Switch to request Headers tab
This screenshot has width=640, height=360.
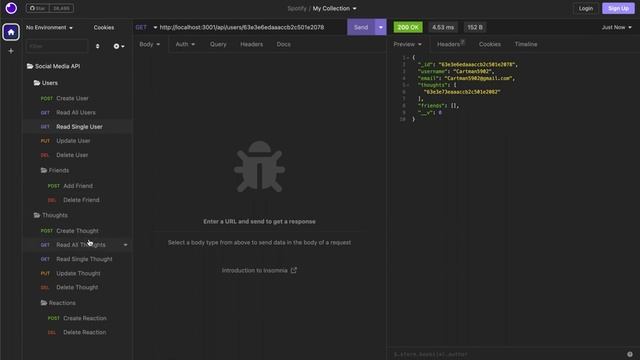(x=251, y=44)
